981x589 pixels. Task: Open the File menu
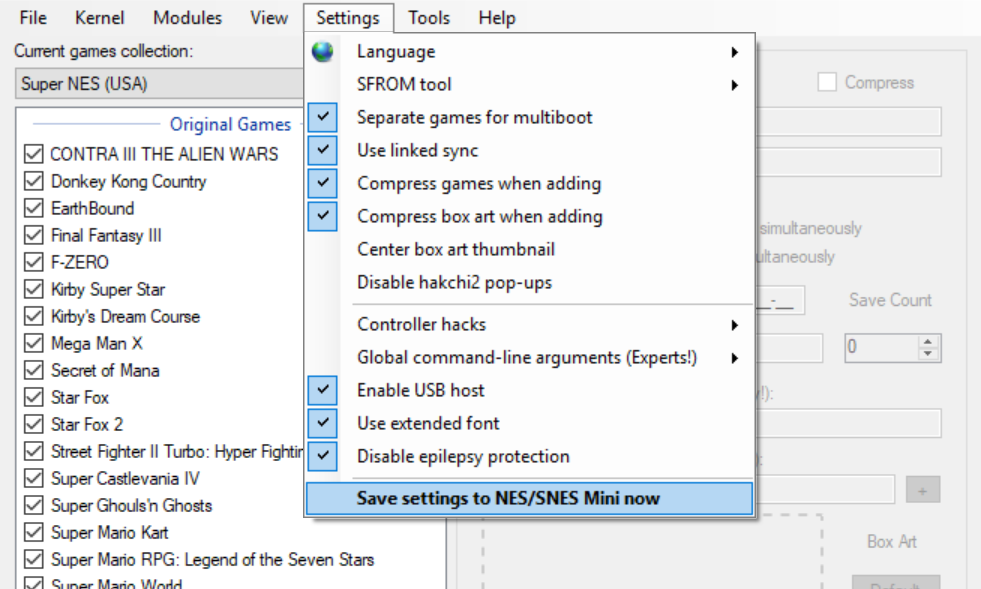point(33,18)
